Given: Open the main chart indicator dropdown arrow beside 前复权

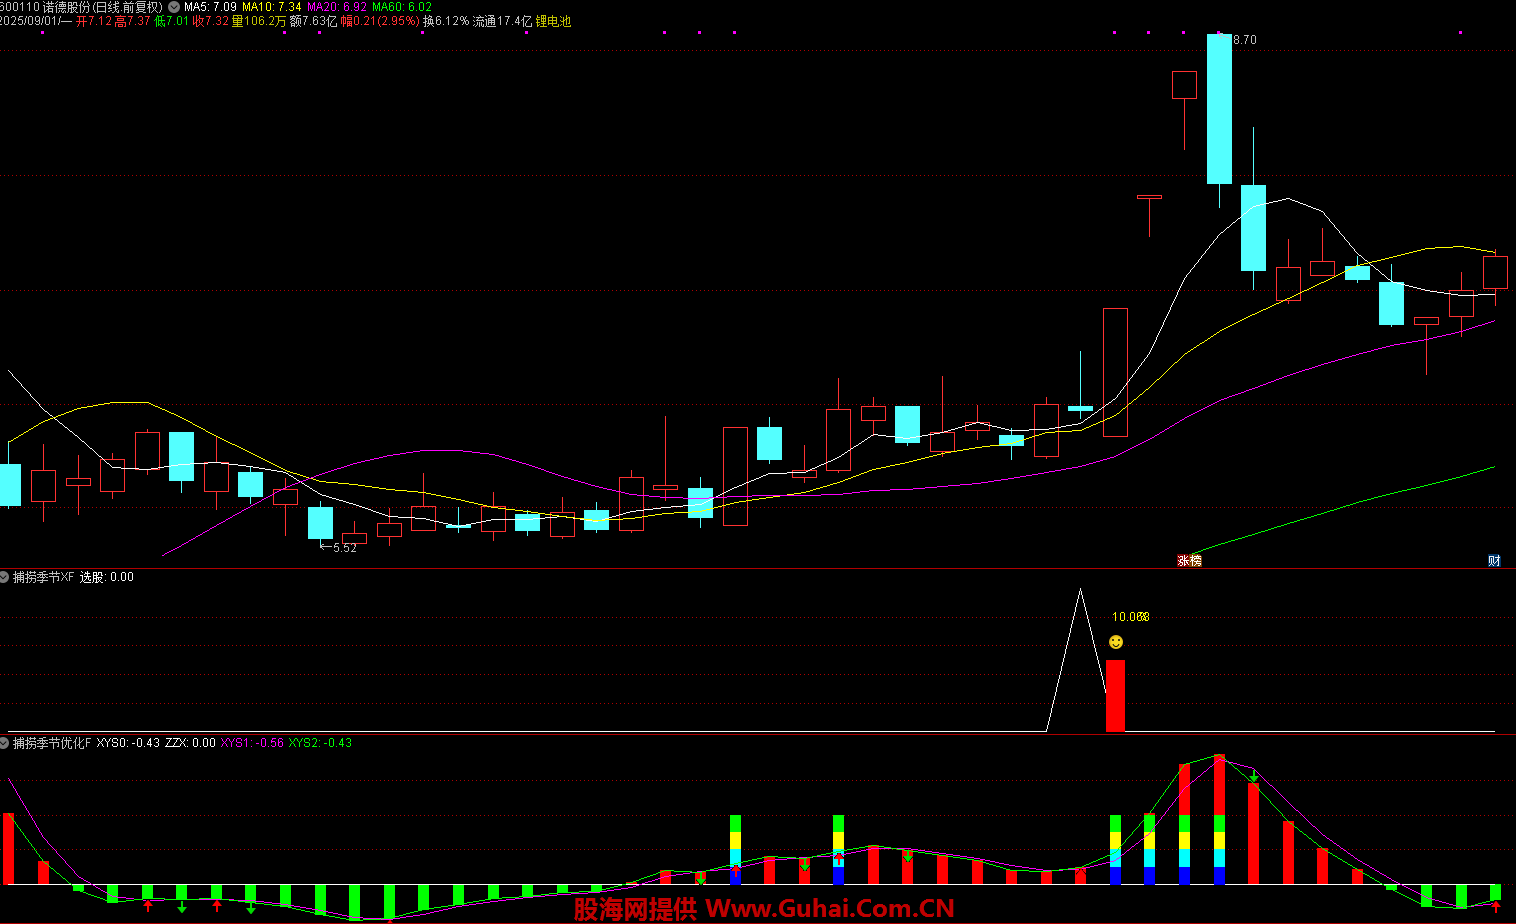Looking at the screenshot, I should tap(174, 7).
